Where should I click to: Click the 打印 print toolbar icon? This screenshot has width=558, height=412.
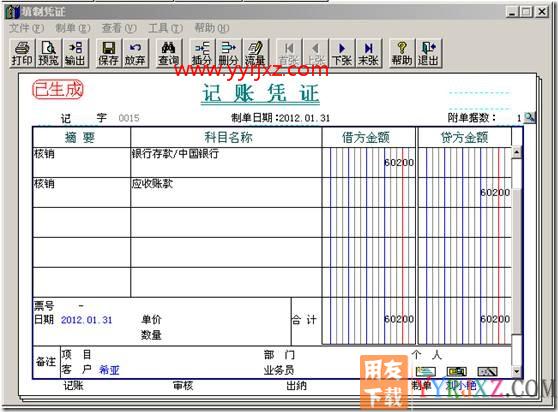click(x=22, y=53)
